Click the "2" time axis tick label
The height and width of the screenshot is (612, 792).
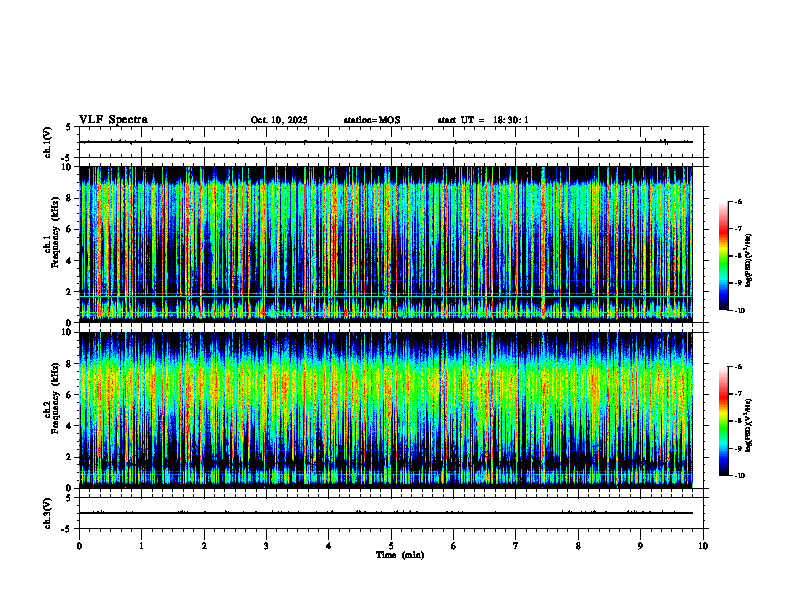point(204,546)
